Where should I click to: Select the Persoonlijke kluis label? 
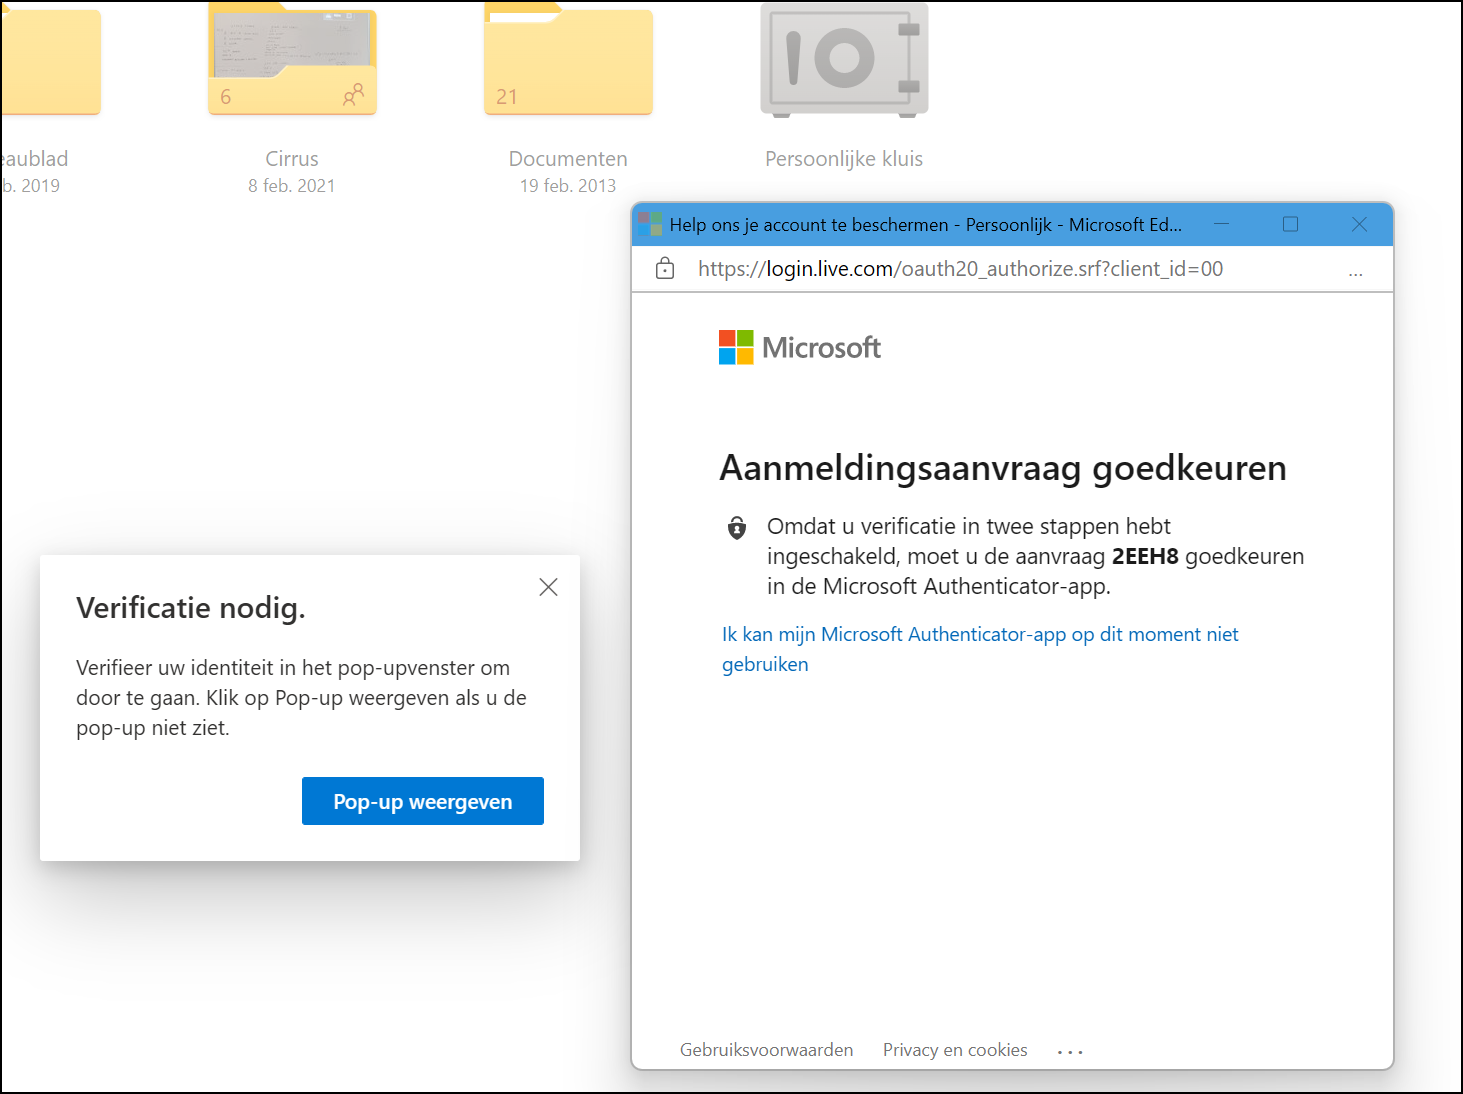pyautogui.click(x=844, y=158)
